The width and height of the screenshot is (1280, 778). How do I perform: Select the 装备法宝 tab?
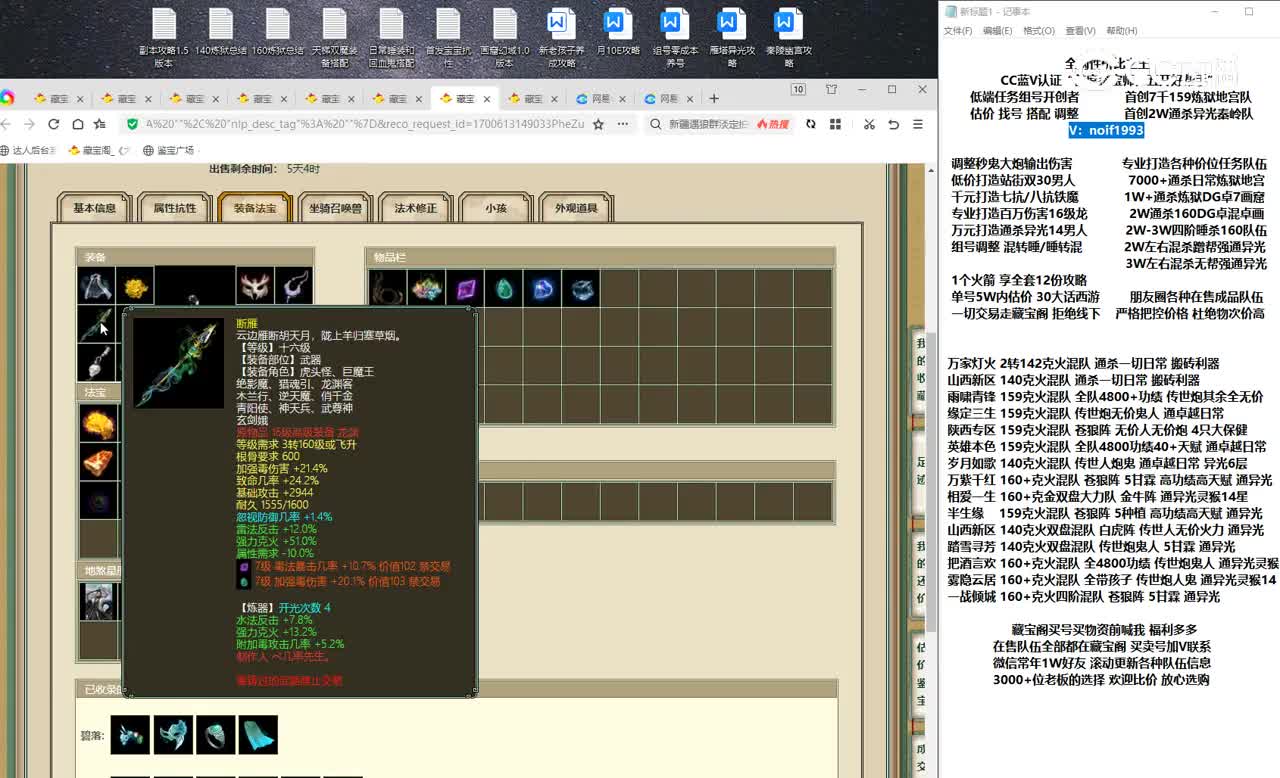tap(254, 208)
